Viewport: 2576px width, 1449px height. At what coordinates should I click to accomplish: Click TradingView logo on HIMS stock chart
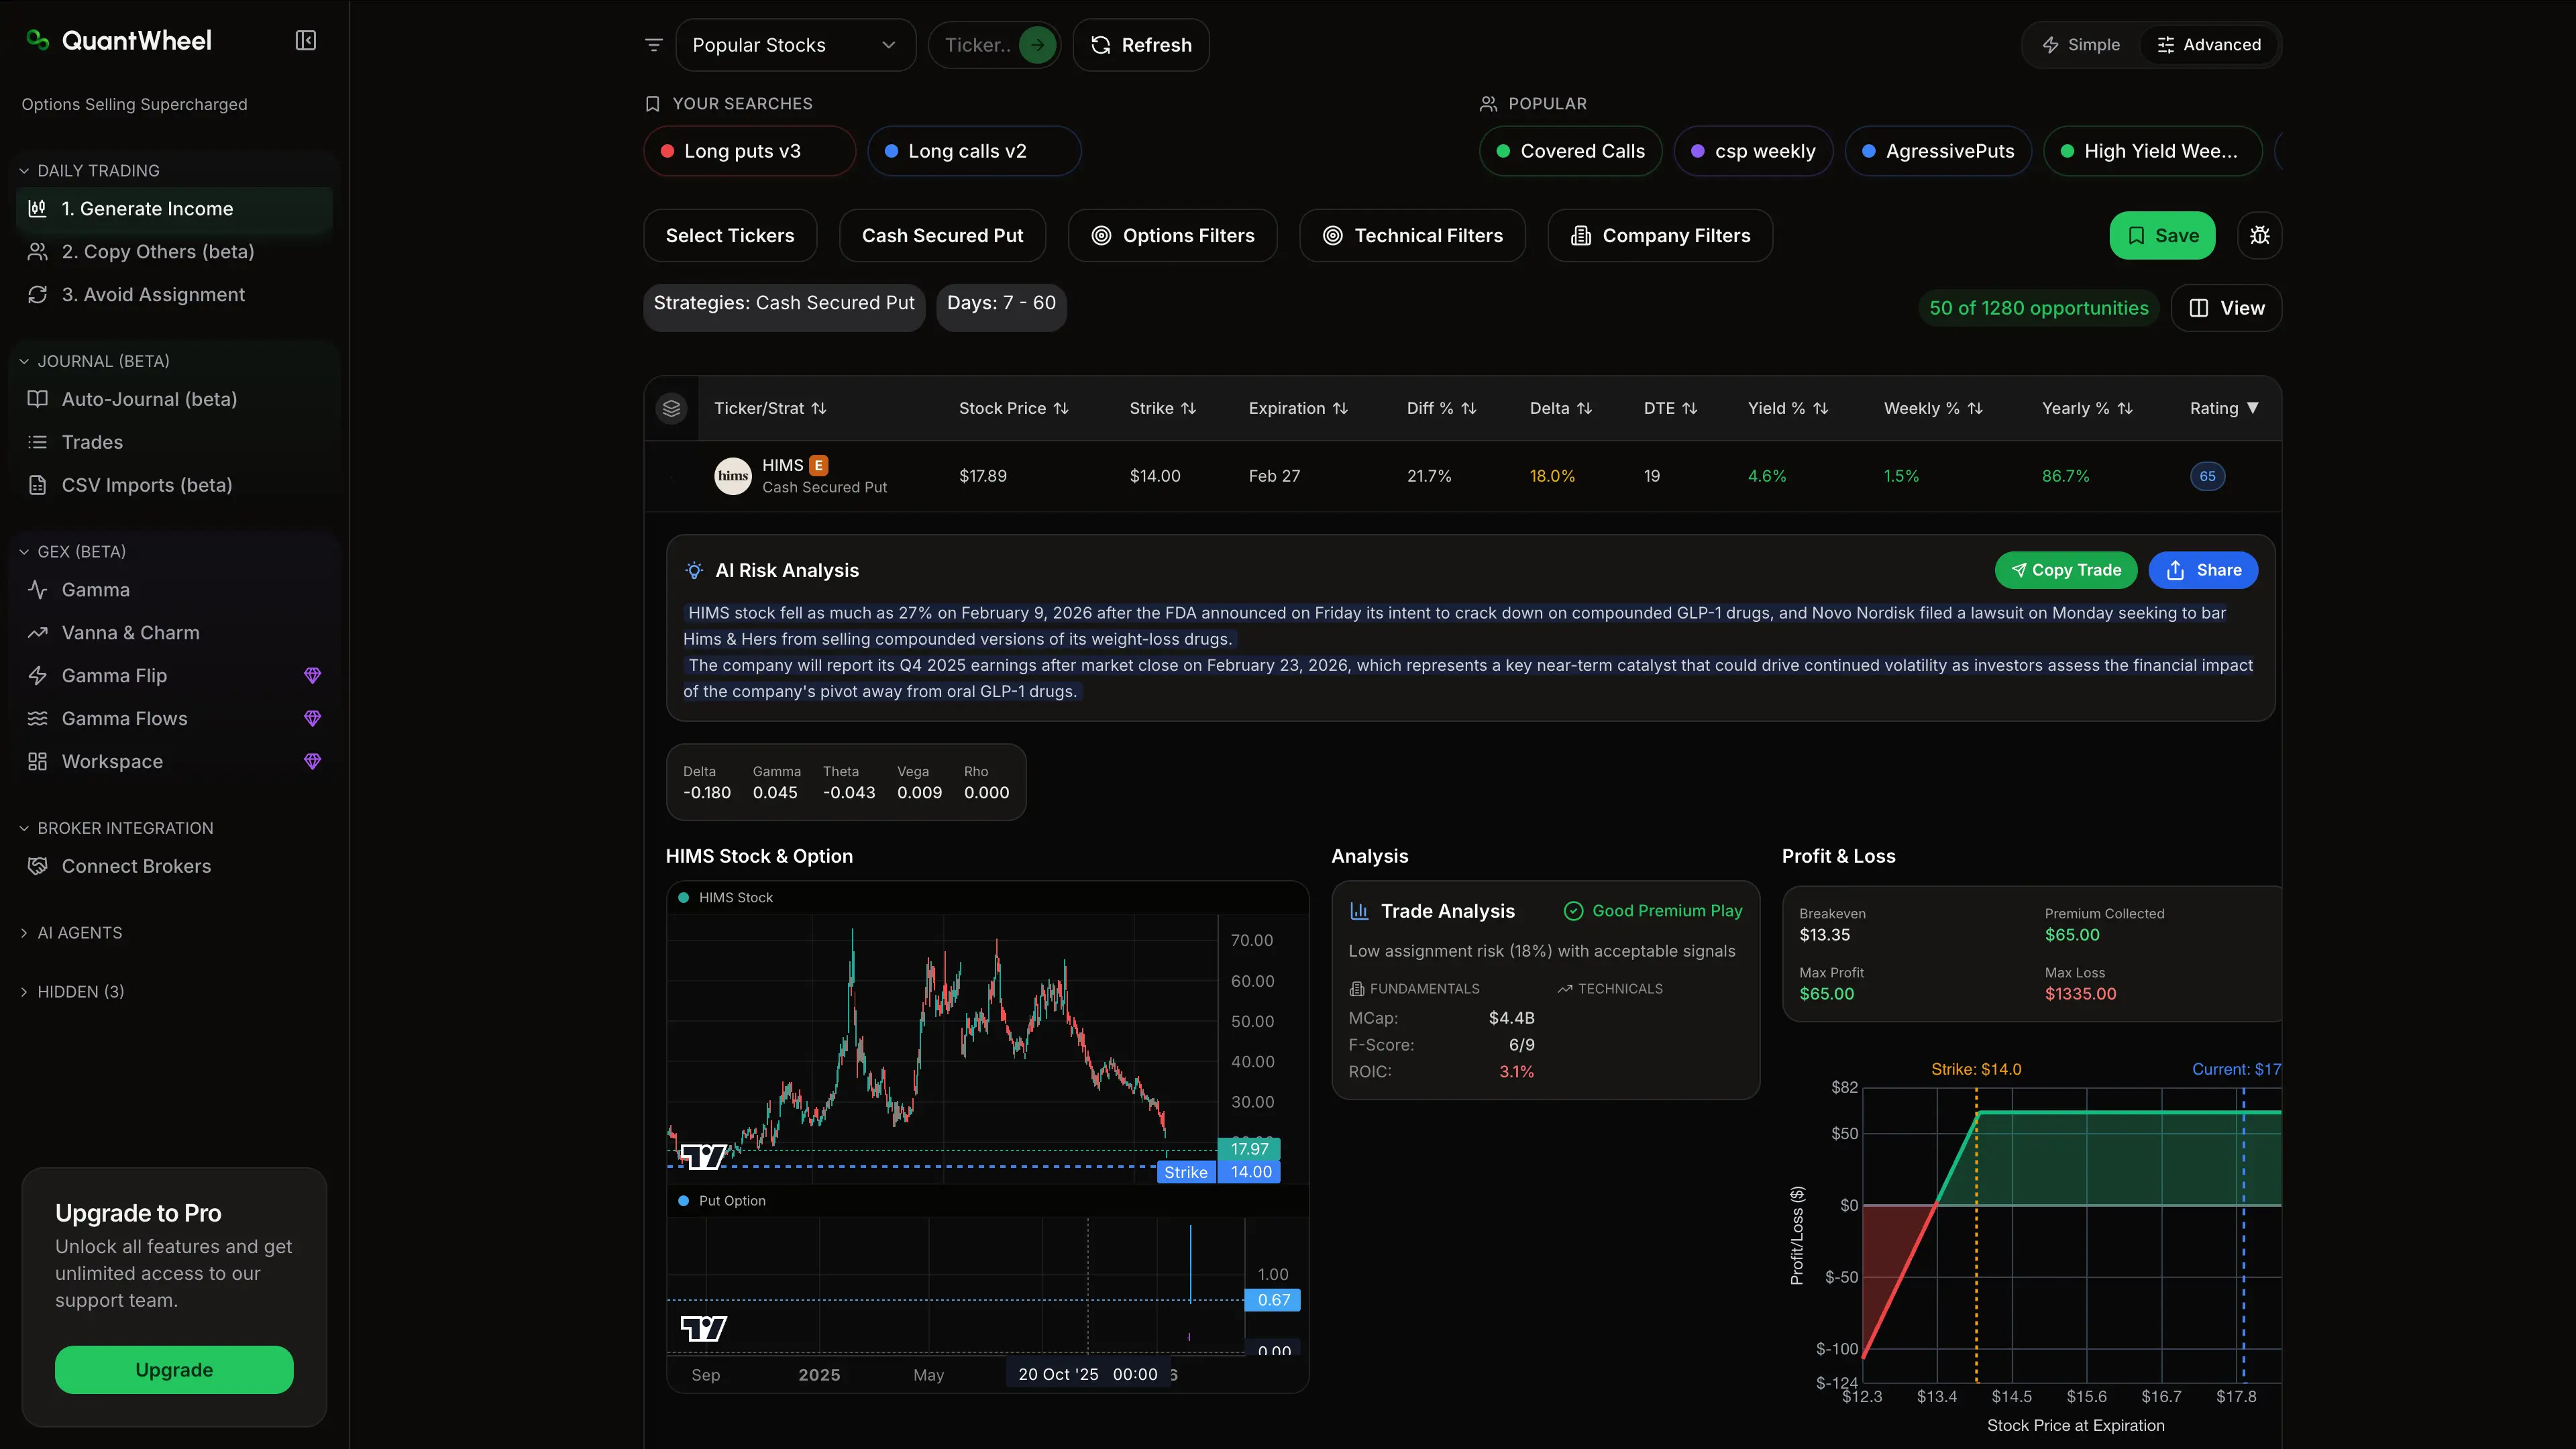[703, 1157]
